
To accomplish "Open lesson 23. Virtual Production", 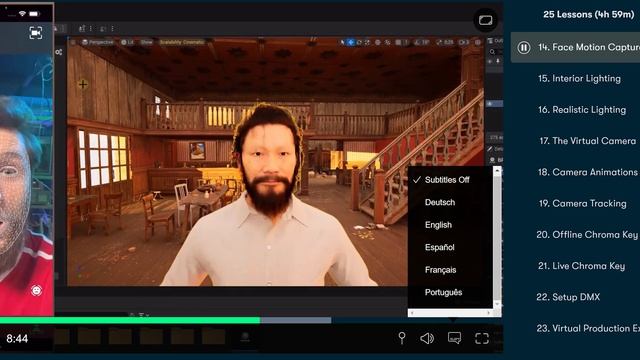I will pyautogui.click(x=588, y=328).
